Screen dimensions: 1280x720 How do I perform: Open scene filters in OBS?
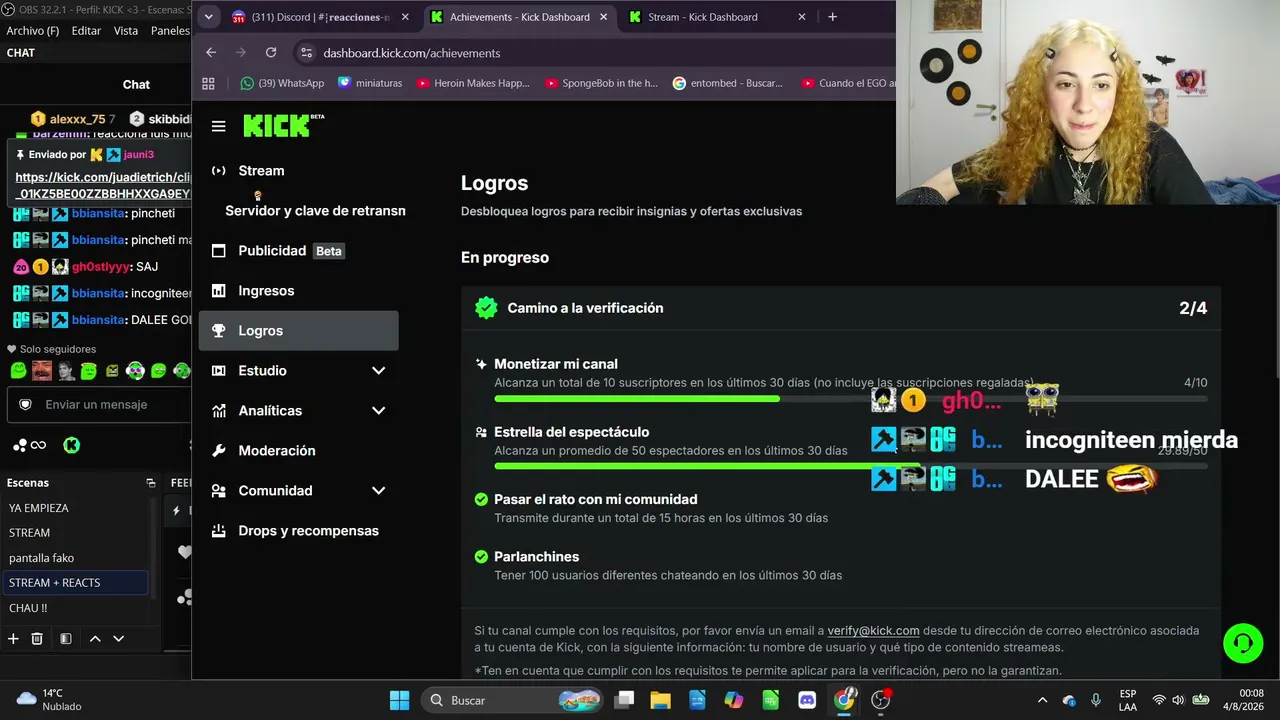[65, 638]
